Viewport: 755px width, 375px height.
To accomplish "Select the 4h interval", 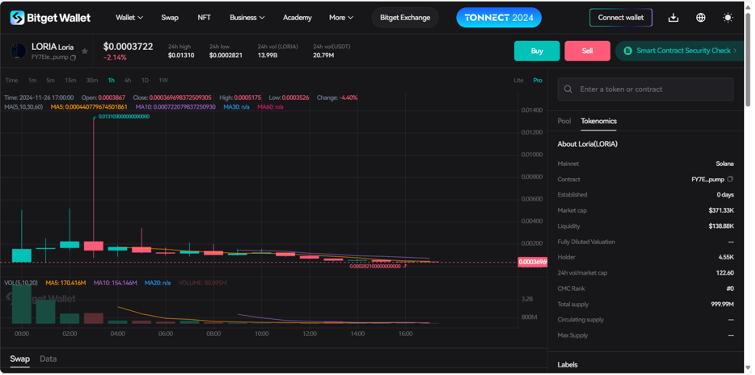I will (128, 80).
